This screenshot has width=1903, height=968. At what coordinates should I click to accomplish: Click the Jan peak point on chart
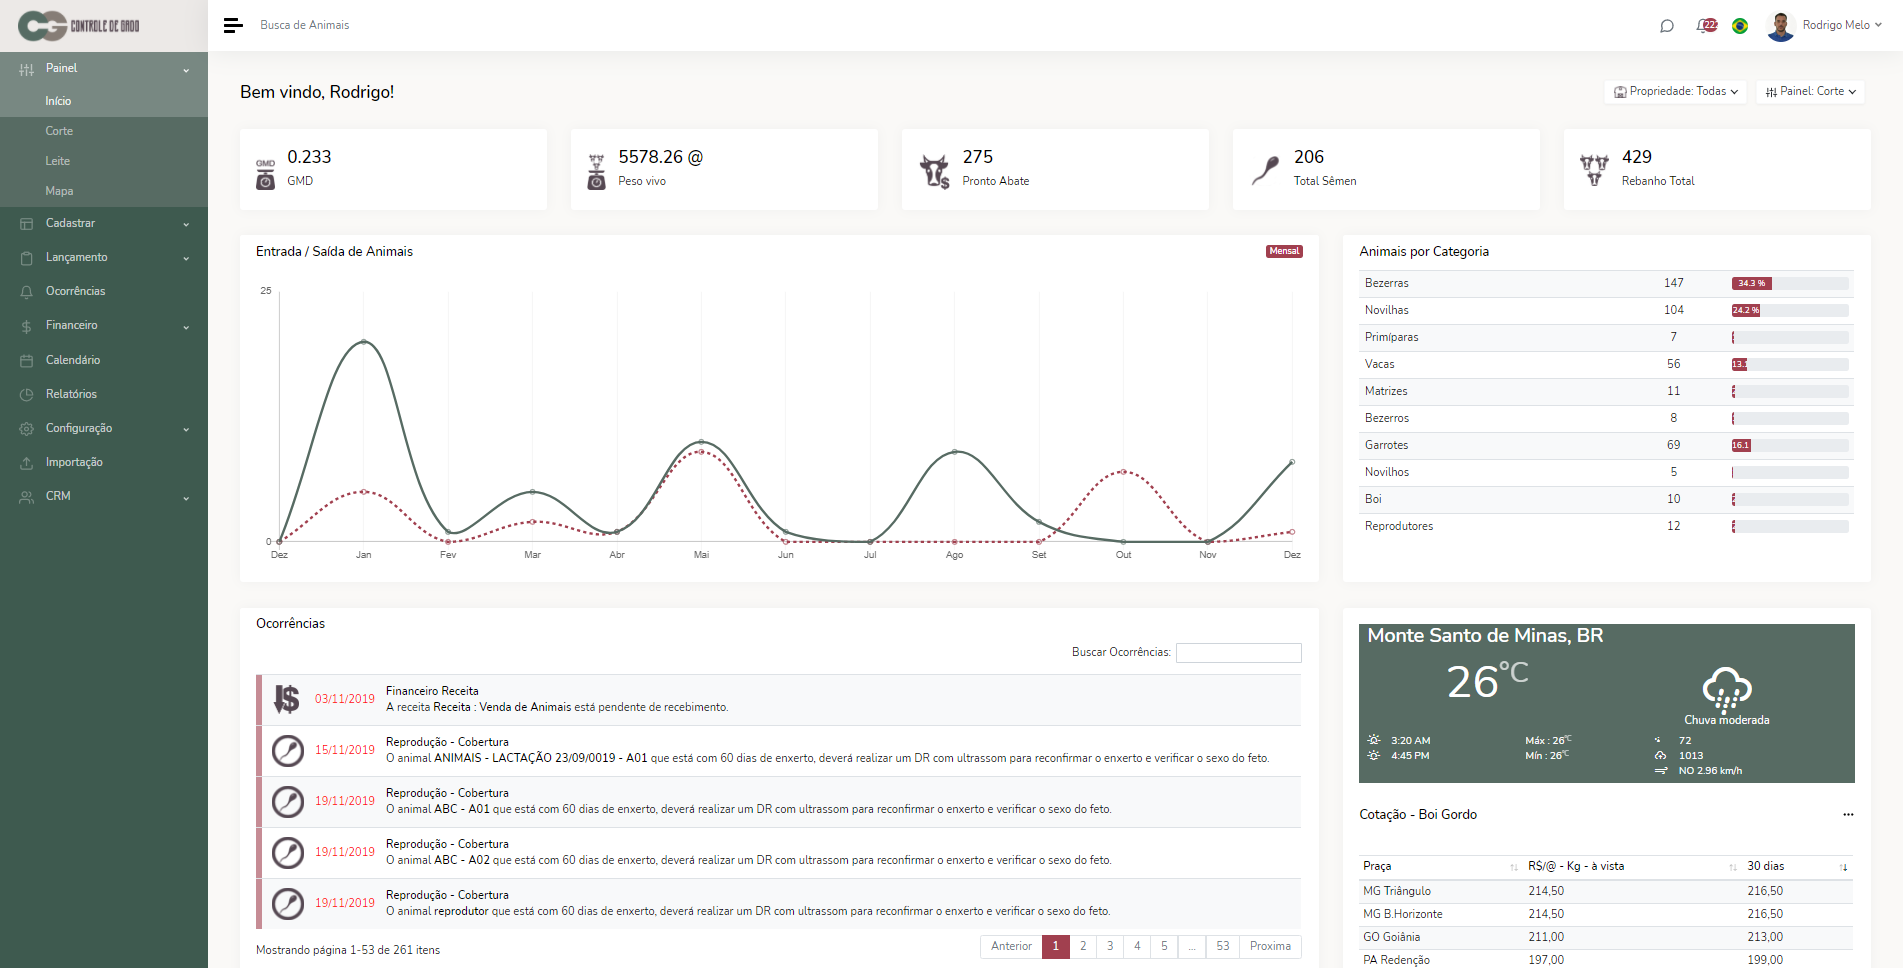(x=364, y=342)
